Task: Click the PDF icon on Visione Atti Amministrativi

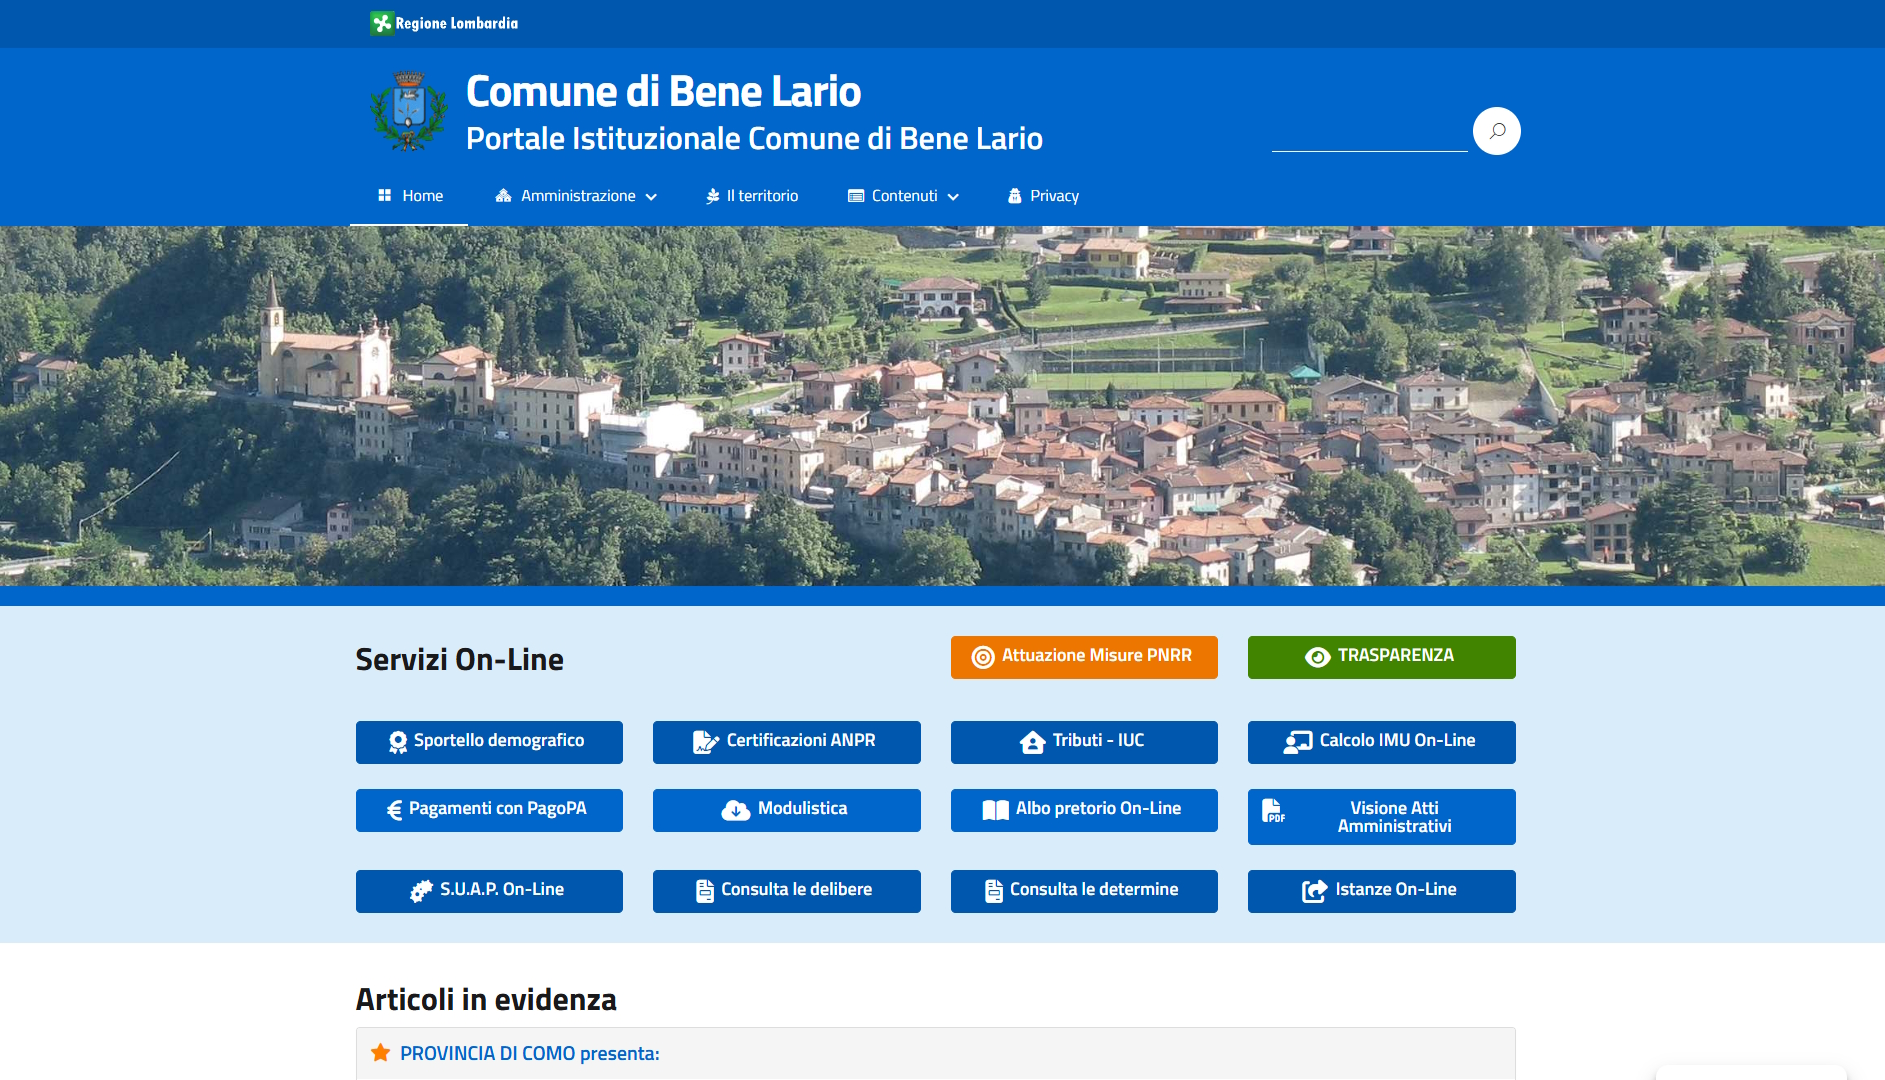Action: [1273, 810]
